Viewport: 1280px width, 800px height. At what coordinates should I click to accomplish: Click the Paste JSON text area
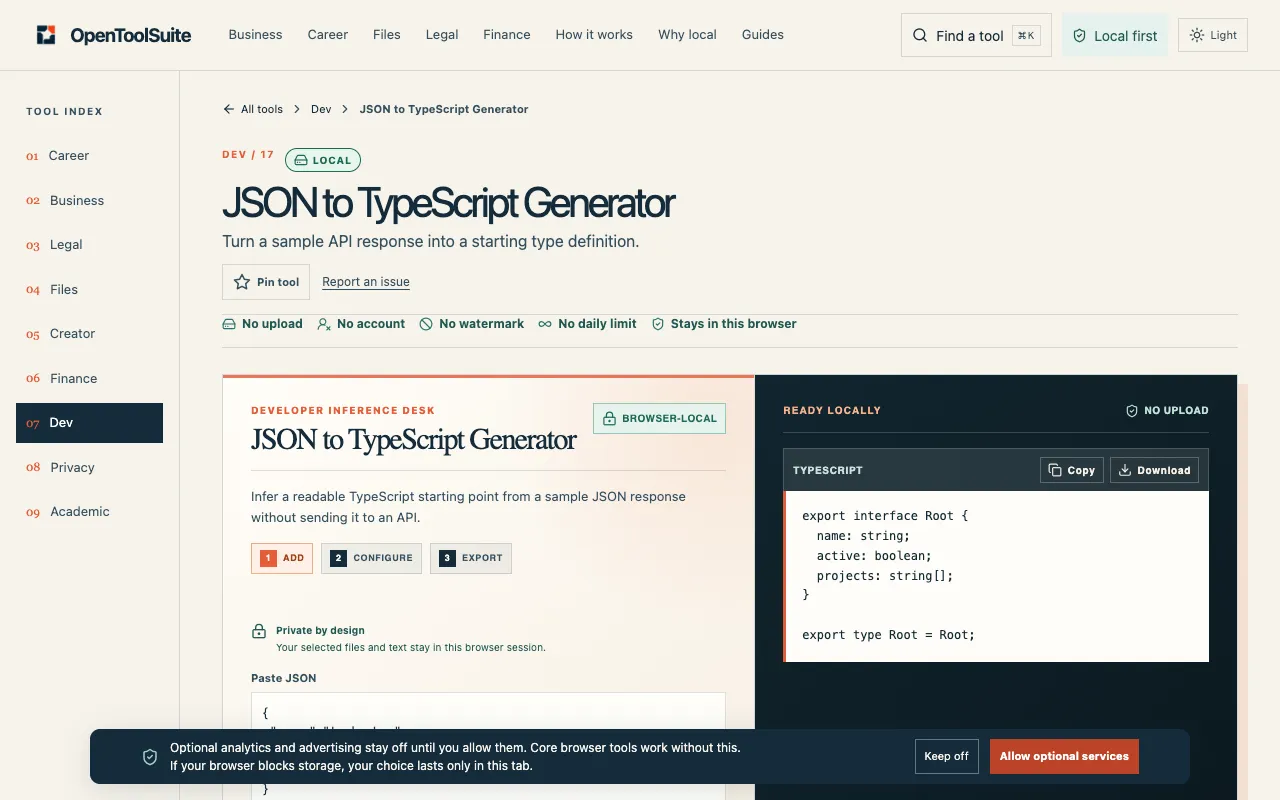pyautogui.click(x=488, y=745)
